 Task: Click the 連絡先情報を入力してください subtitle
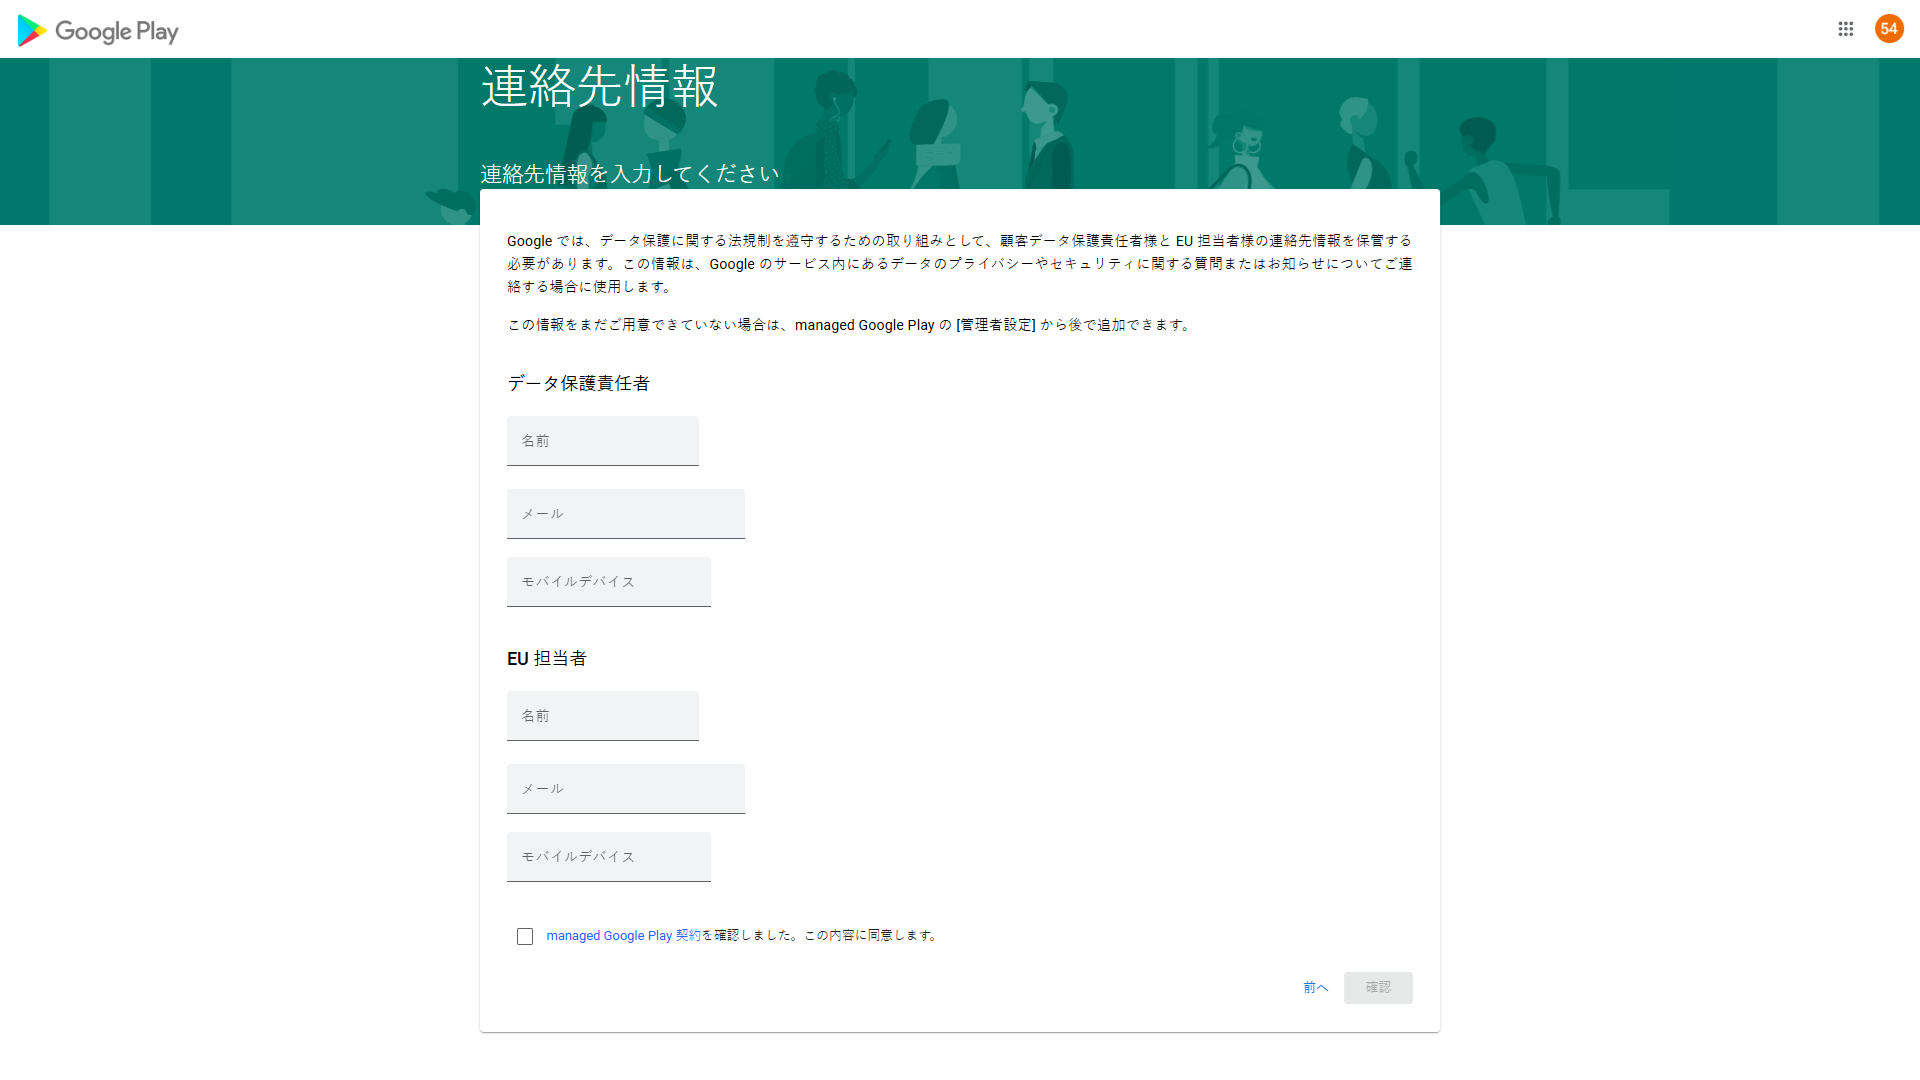tap(629, 174)
